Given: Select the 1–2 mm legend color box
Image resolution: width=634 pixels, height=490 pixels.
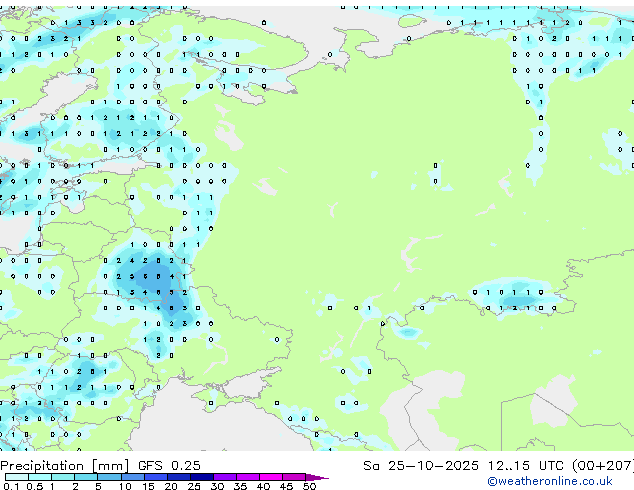Looking at the screenshot, I should pos(63,477).
